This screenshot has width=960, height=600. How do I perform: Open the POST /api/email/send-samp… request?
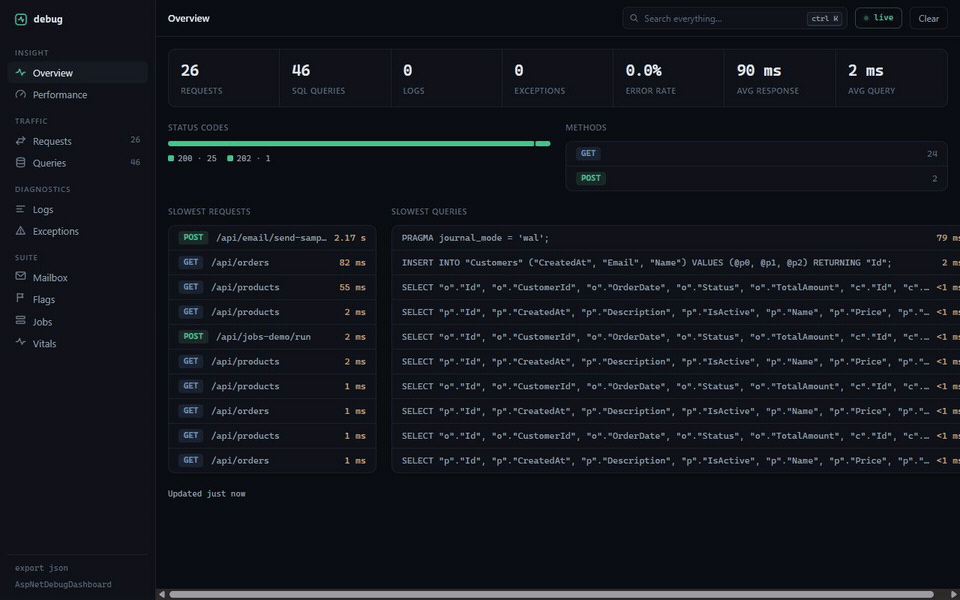coord(272,238)
